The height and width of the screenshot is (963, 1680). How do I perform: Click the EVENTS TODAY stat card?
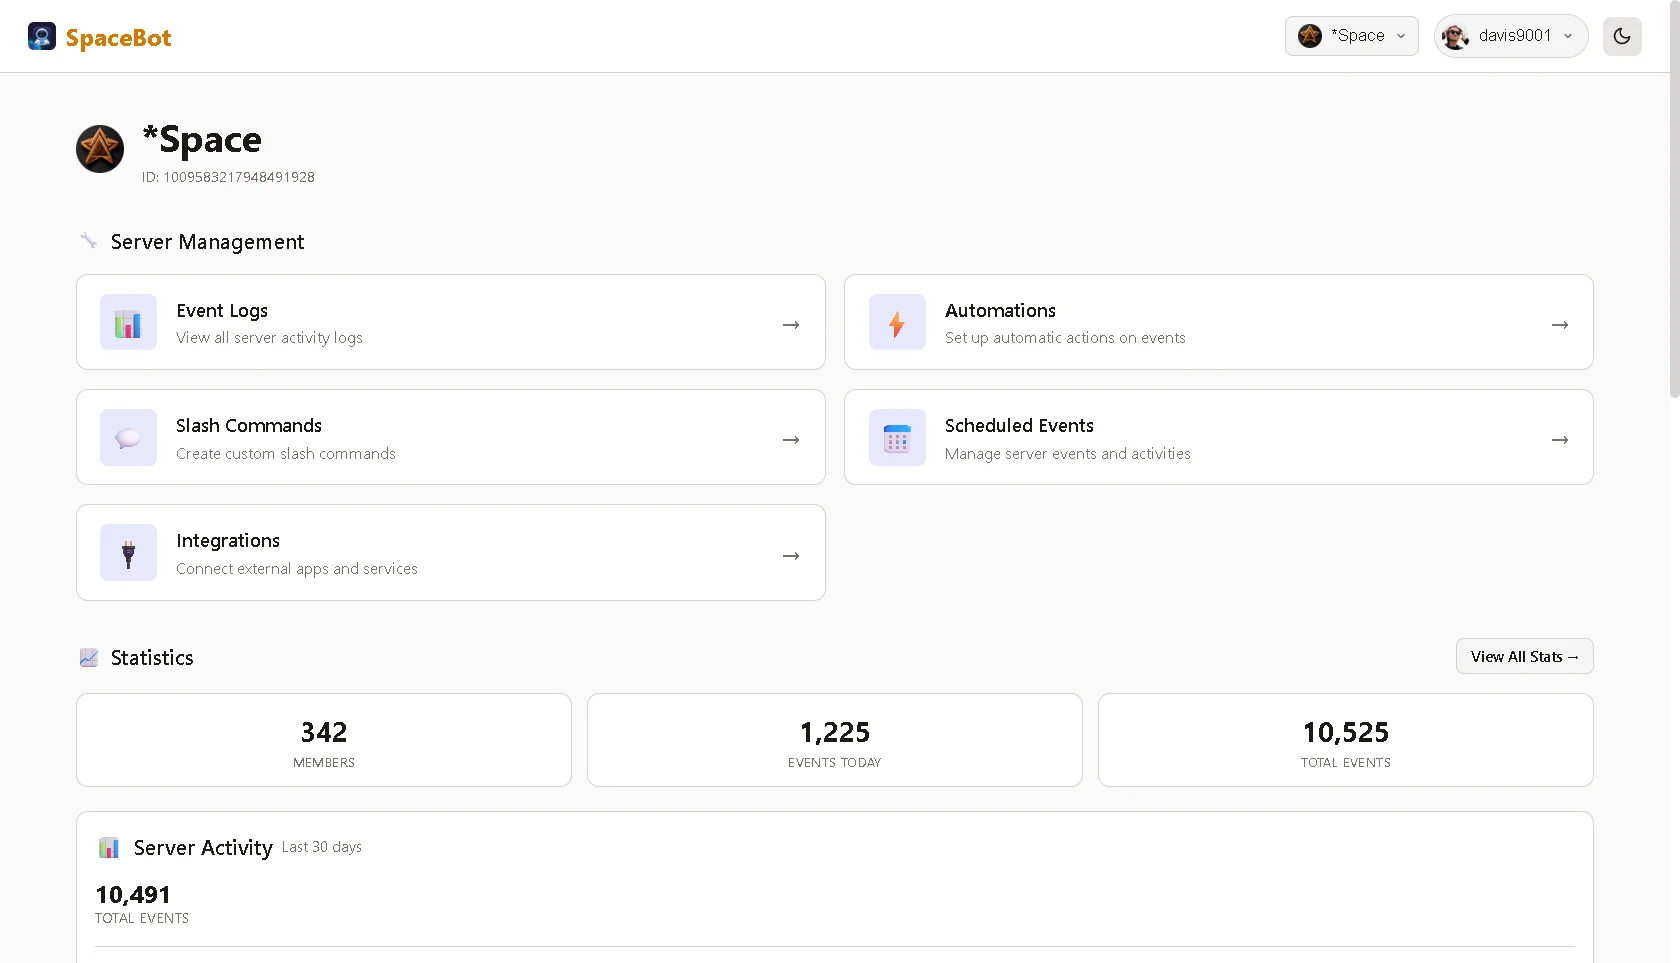click(834, 740)
